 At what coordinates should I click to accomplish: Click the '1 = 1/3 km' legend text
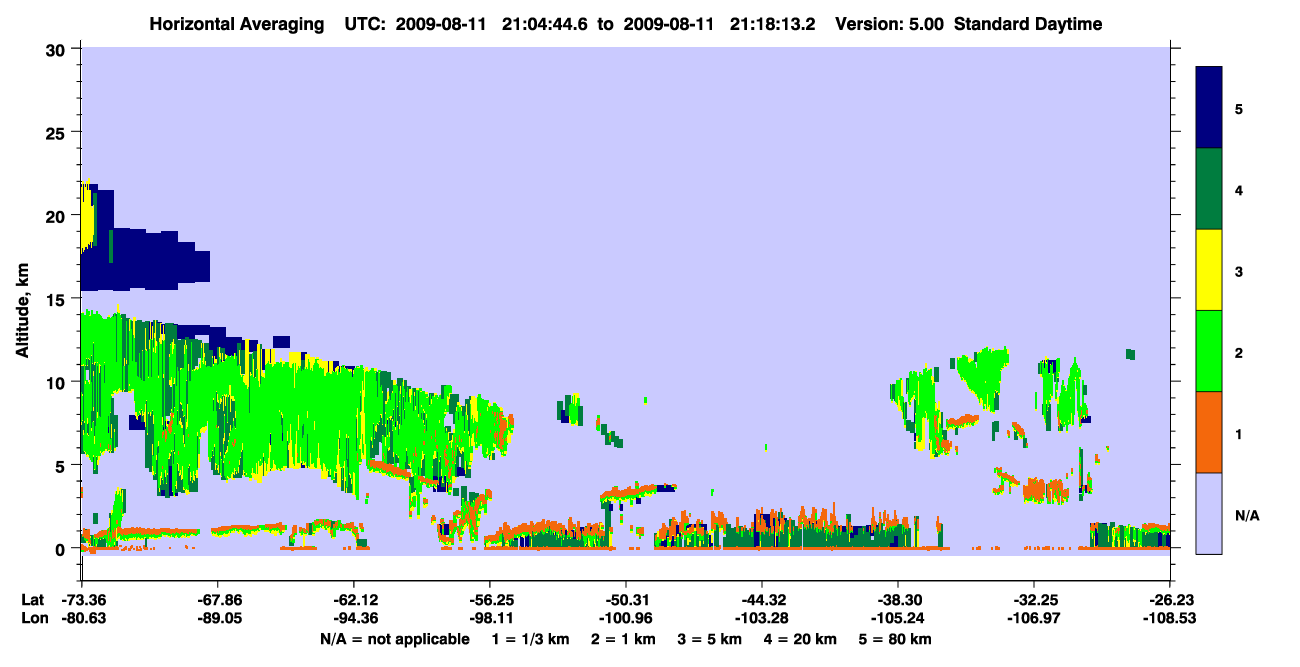tap(531, 639)
